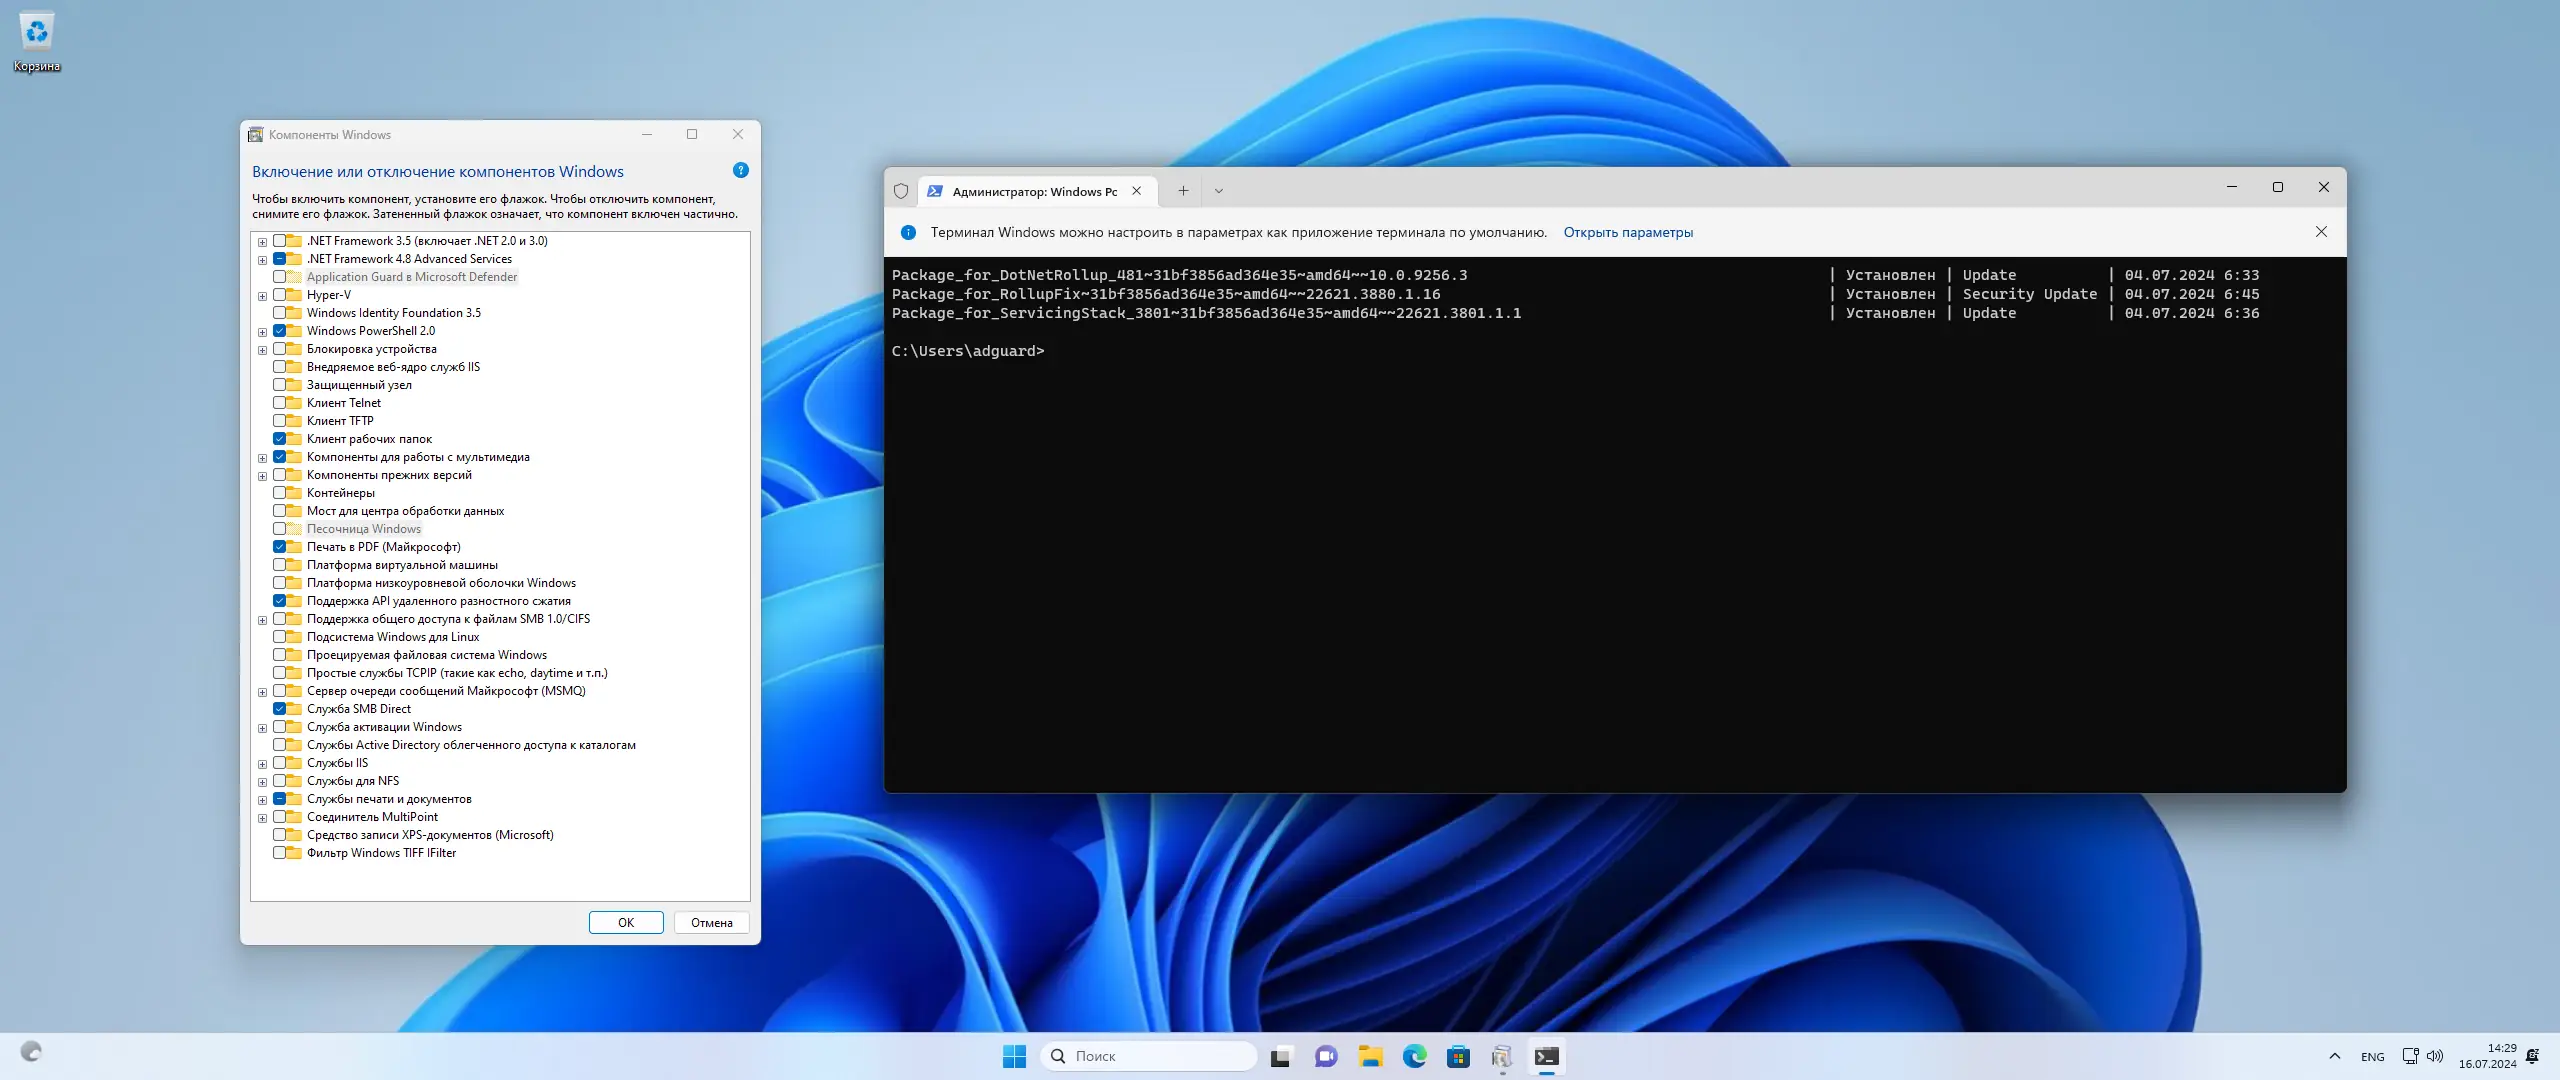Click the OK button in Компоненты Windows
Screen dimensions: 2560x1080
tap(626, 922)
